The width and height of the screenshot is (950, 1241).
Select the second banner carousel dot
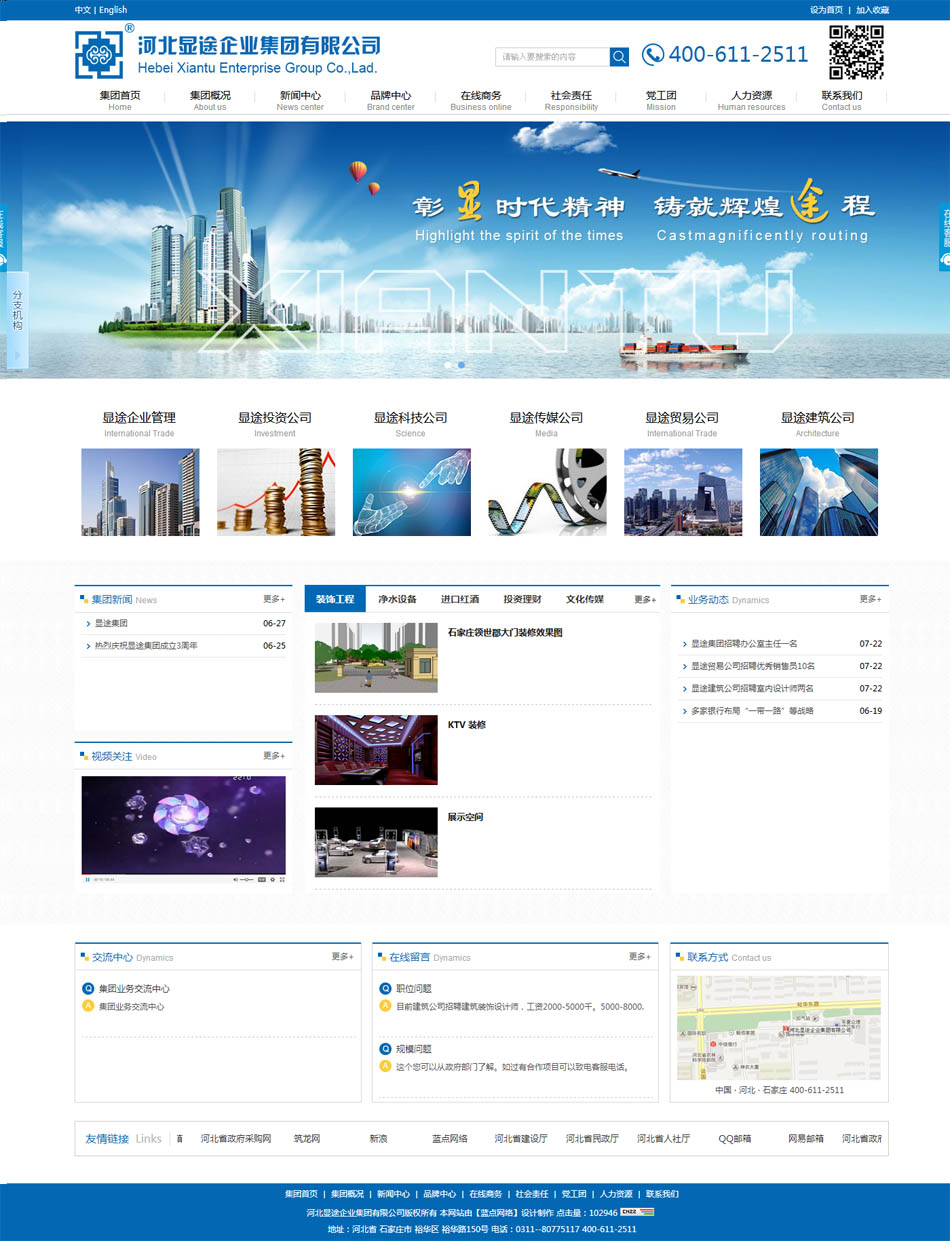click(461, 365)
